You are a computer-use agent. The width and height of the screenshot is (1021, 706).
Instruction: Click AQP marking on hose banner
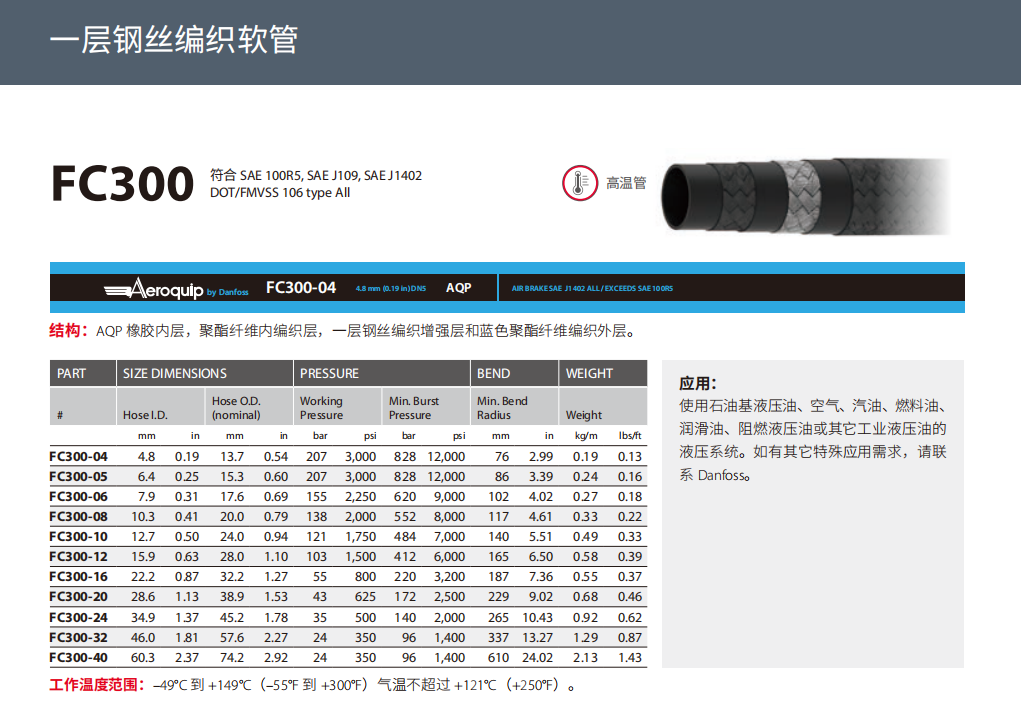pyautogui.click(x=458, y=288)
